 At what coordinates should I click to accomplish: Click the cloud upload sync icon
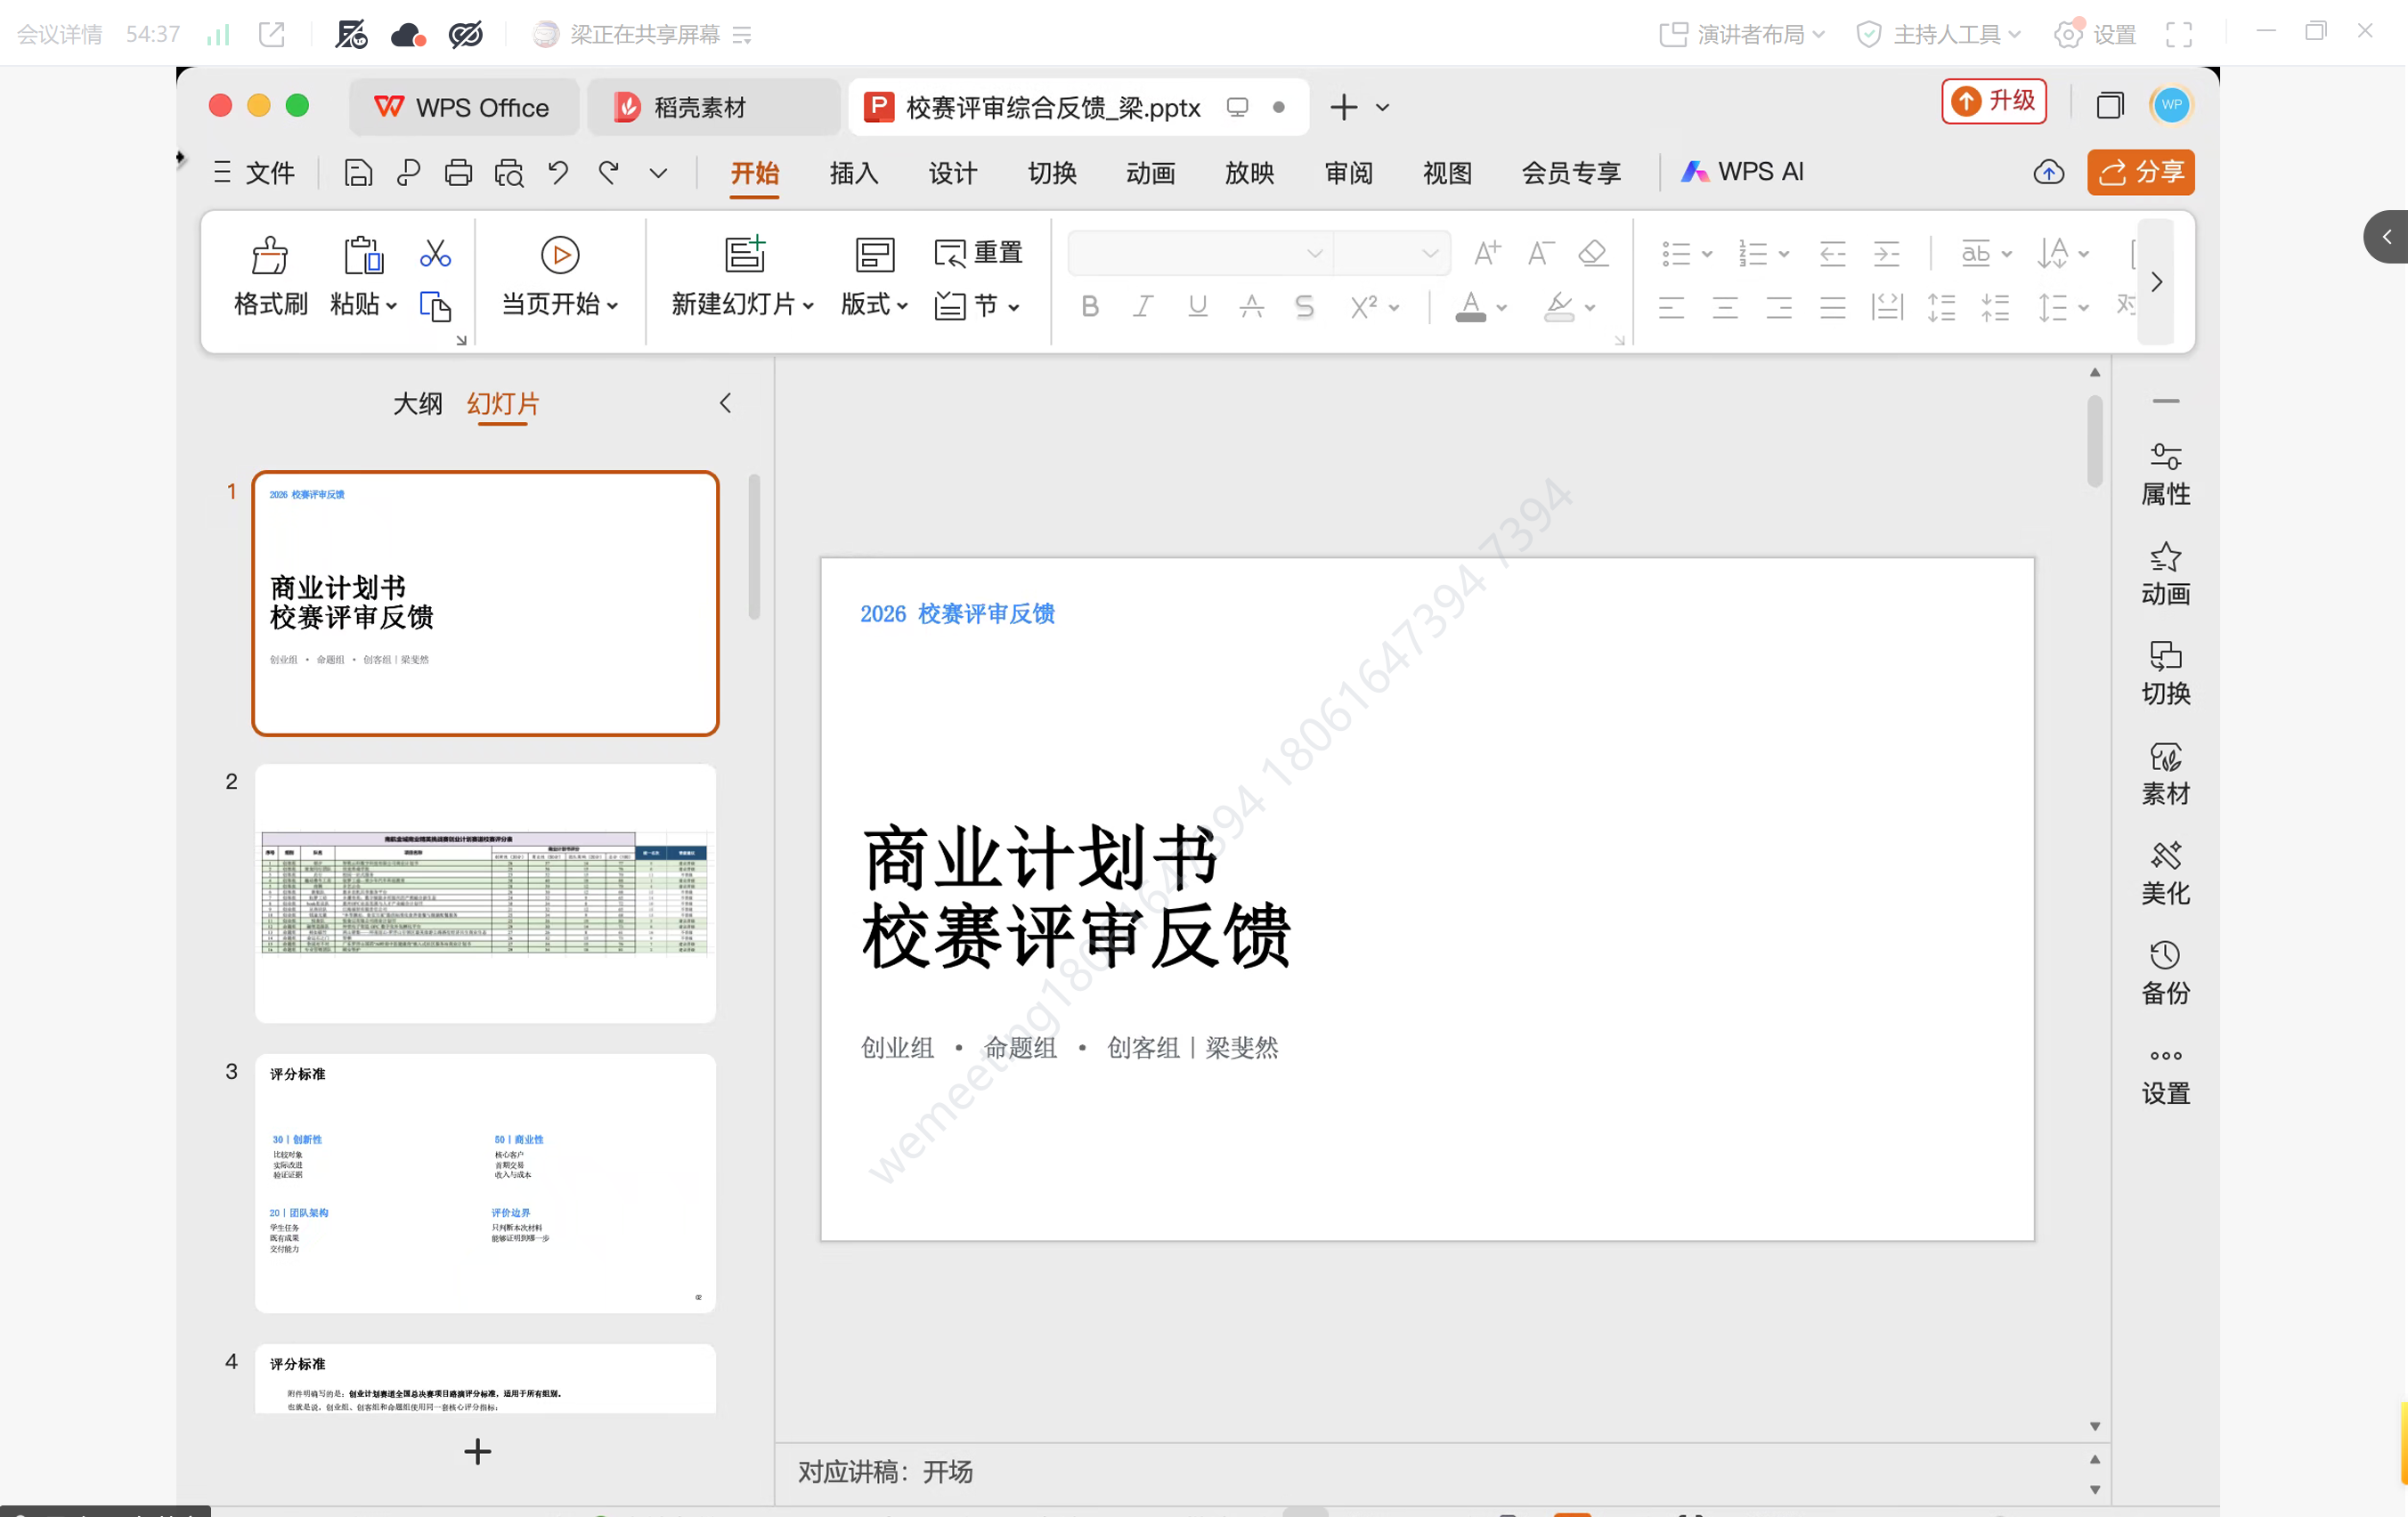[x=2049, y=173]
